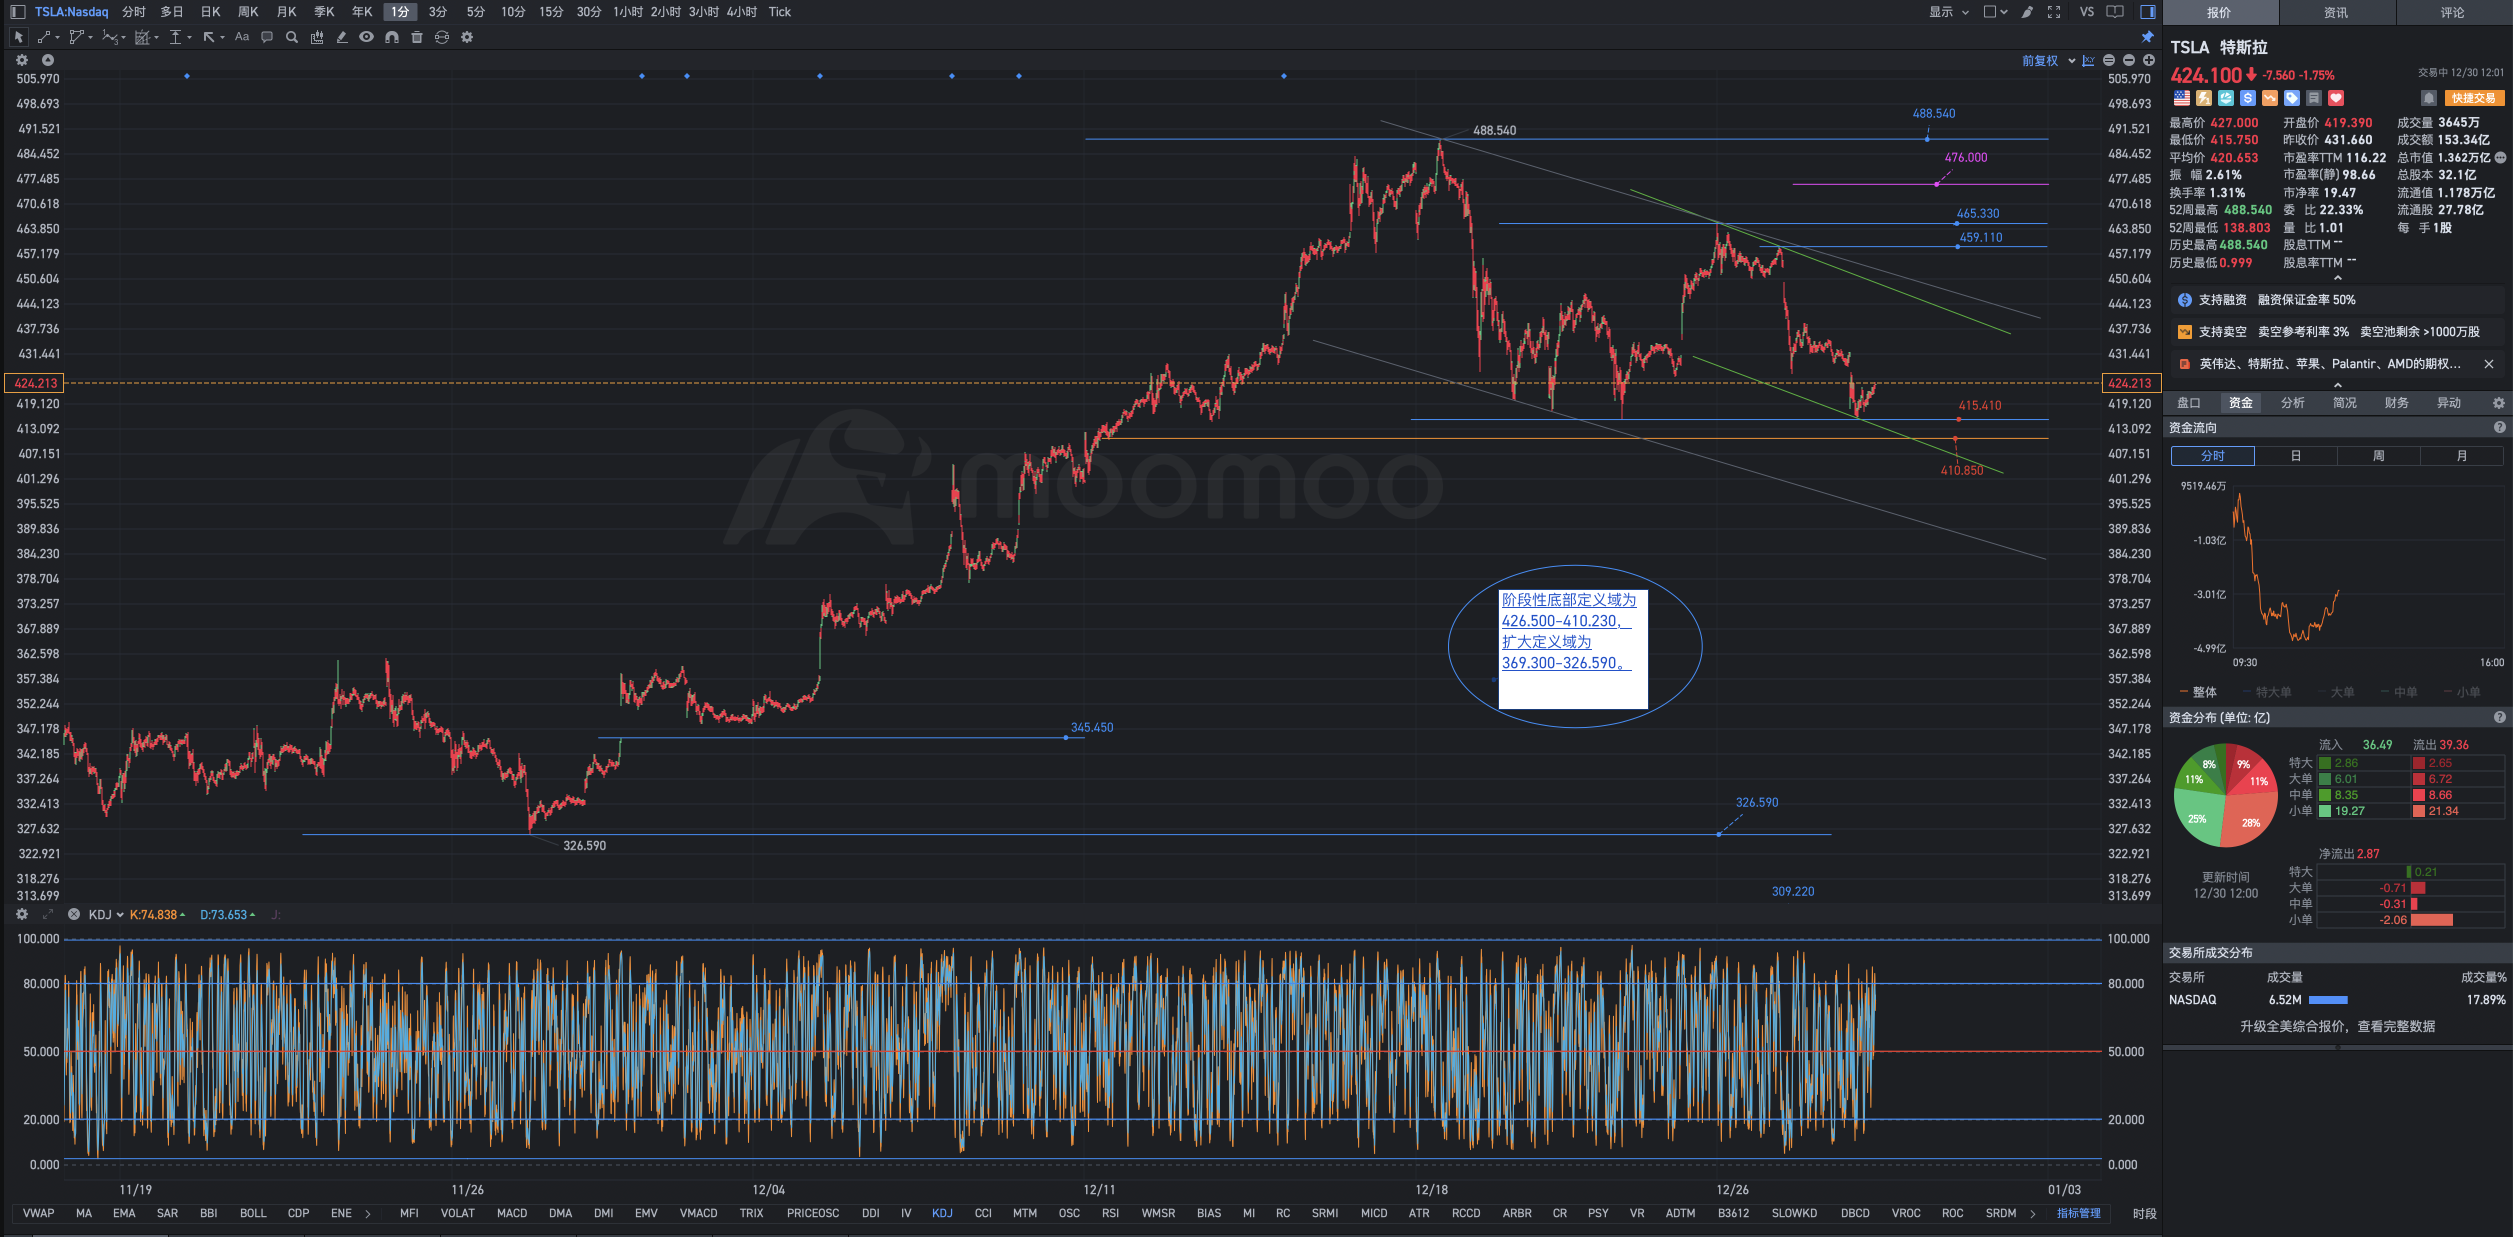
Task: Expand trend line tool options arrow
Action: [x=58, y=38]
